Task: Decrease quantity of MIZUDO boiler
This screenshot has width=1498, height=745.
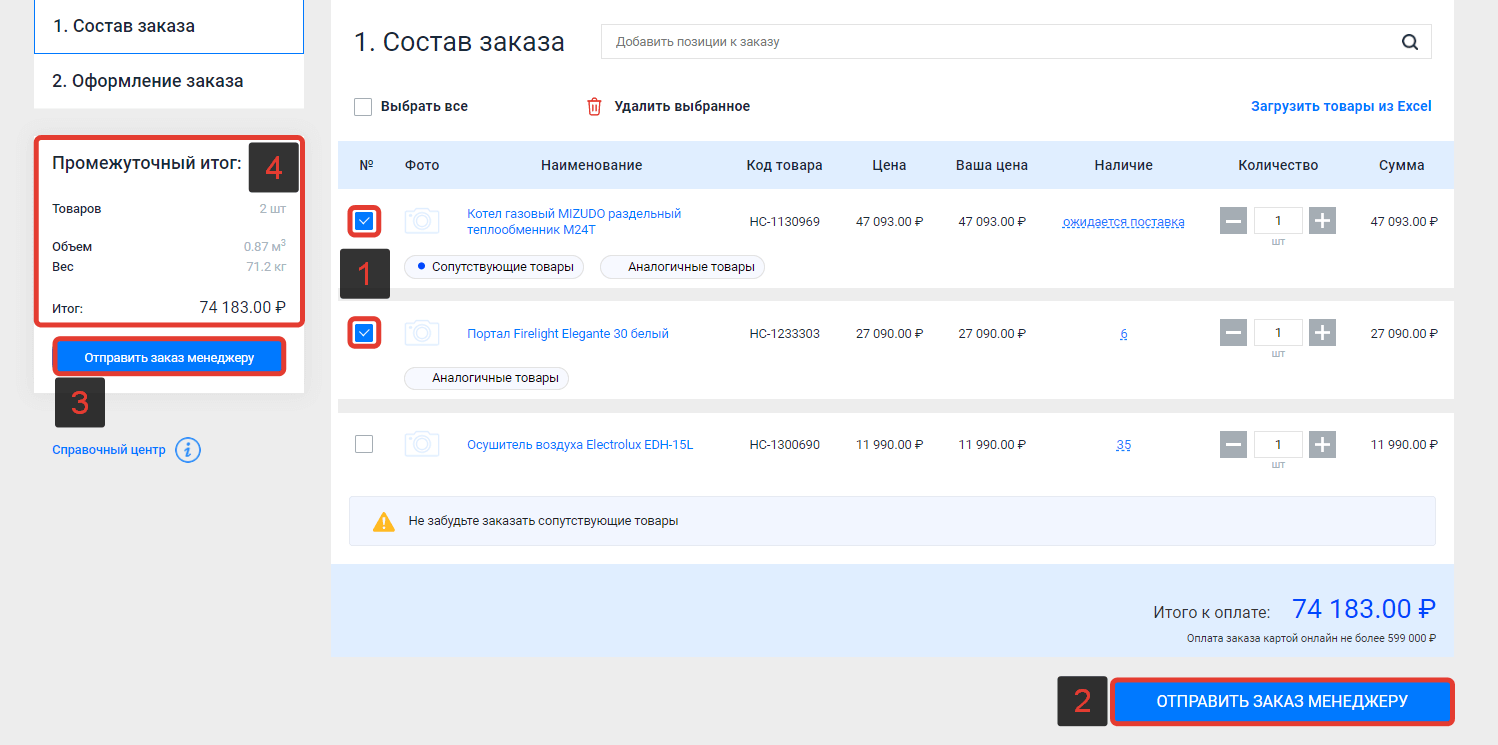Action: coord(1233,221)
